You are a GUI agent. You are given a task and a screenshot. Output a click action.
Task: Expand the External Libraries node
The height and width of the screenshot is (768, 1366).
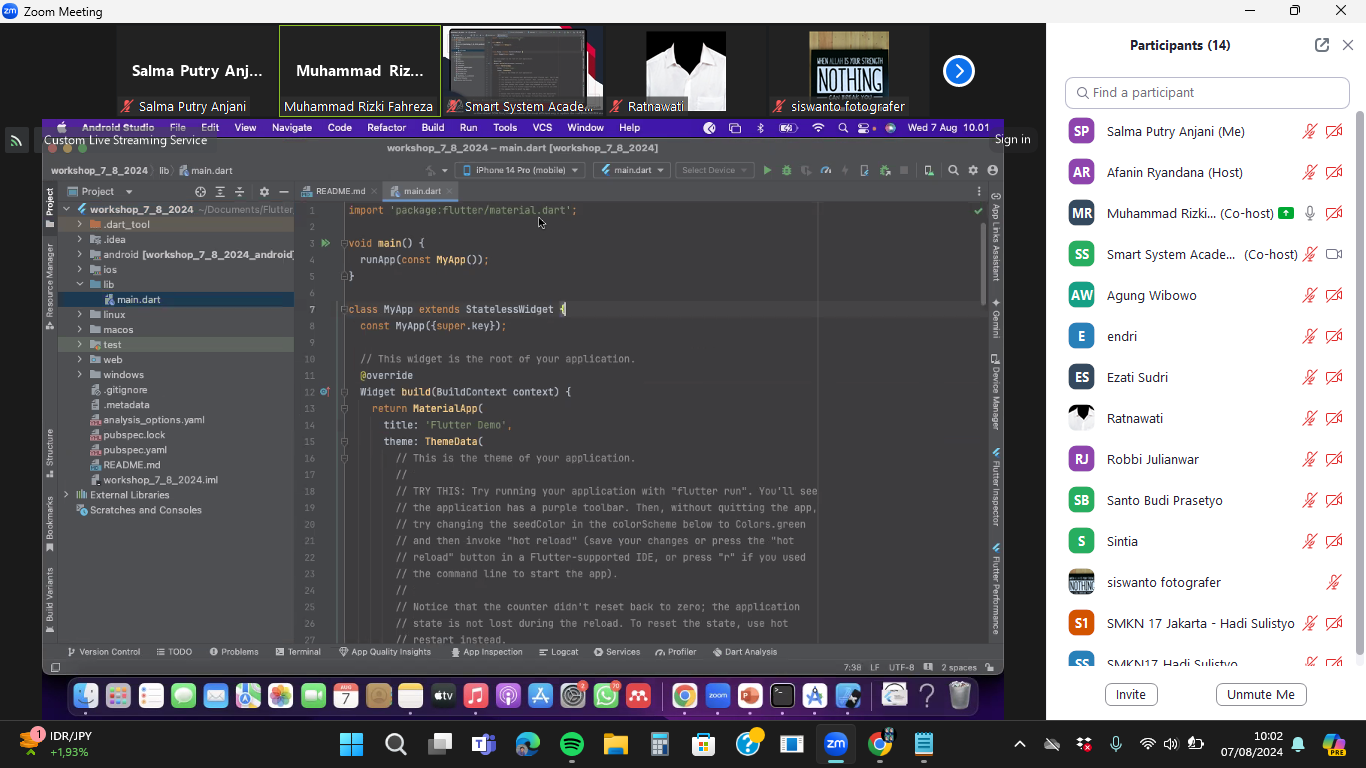[67, 494]
